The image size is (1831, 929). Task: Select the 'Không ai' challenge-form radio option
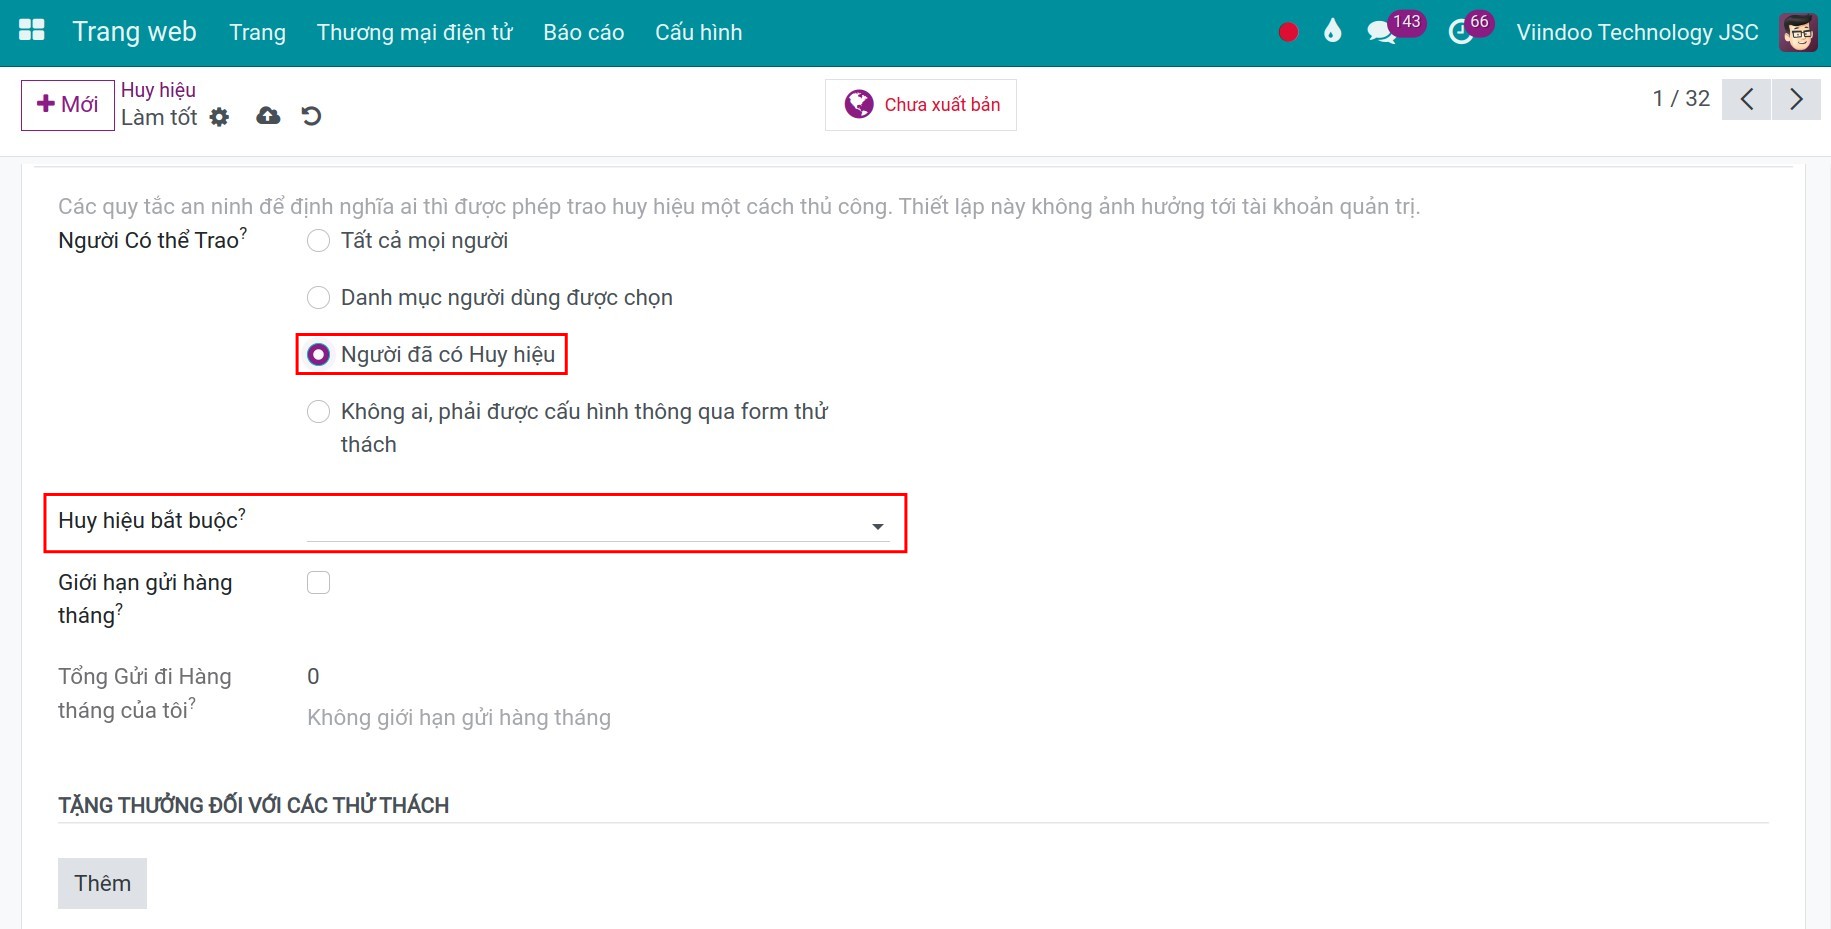pyautogui.click(x=318, y=412)
